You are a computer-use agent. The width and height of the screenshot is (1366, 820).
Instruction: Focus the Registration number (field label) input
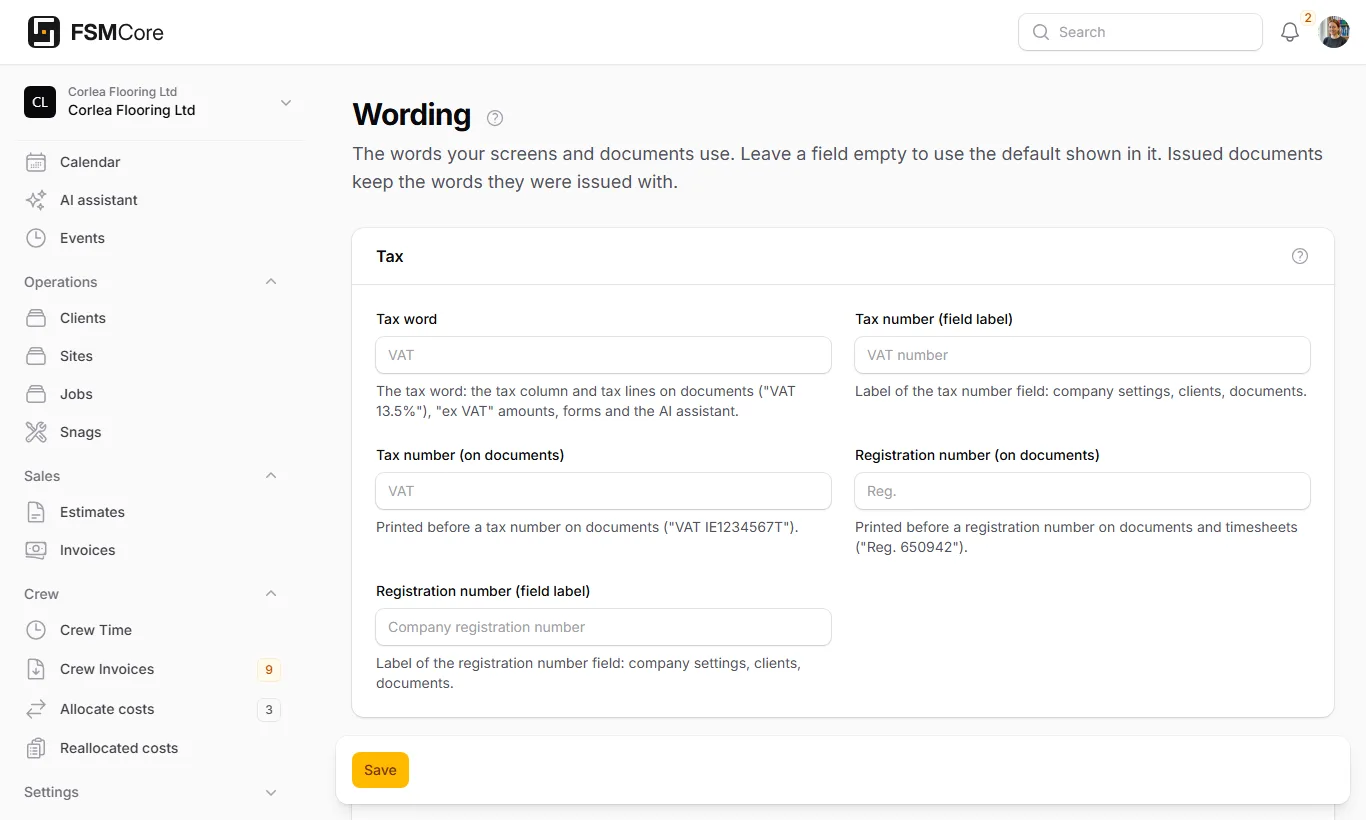[603, 627]
